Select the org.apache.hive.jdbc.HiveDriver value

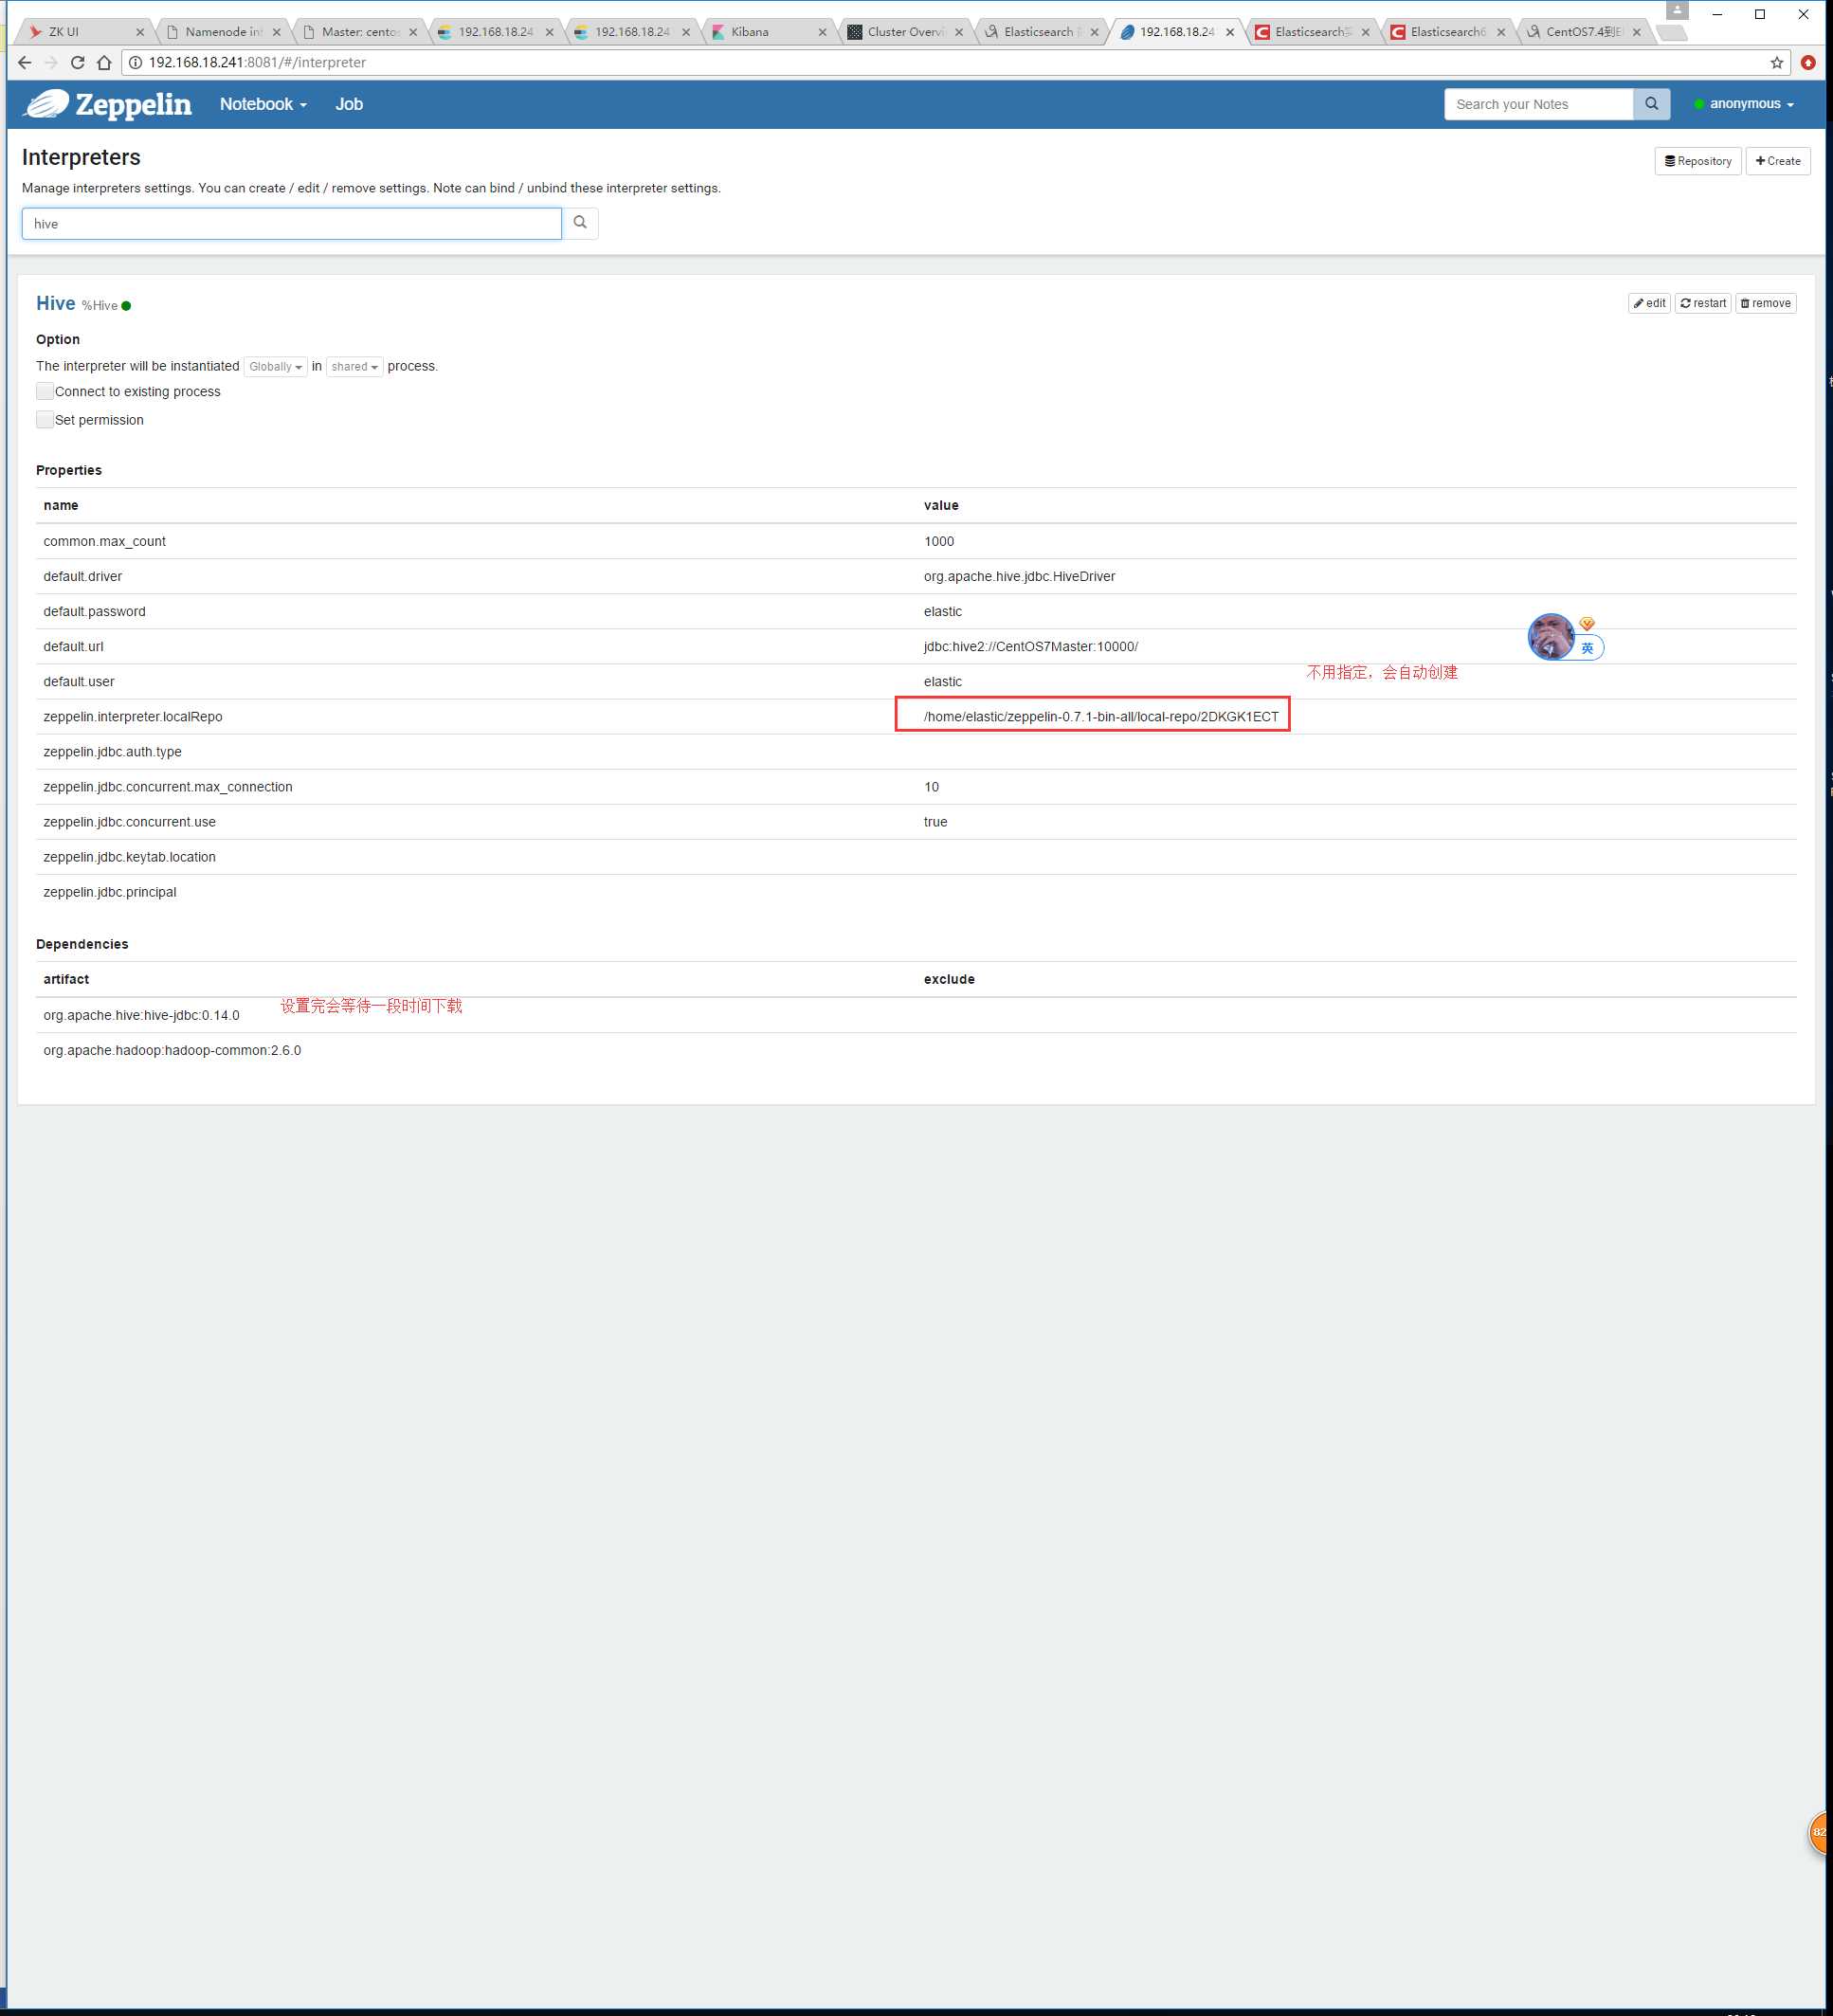[x=1019, y=576]
